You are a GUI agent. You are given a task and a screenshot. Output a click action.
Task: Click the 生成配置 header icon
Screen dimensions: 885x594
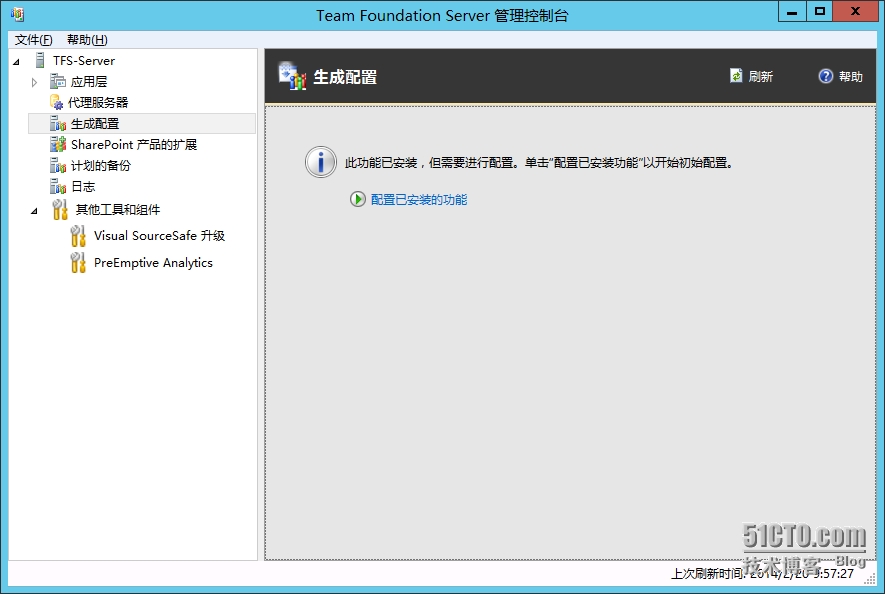292,76
